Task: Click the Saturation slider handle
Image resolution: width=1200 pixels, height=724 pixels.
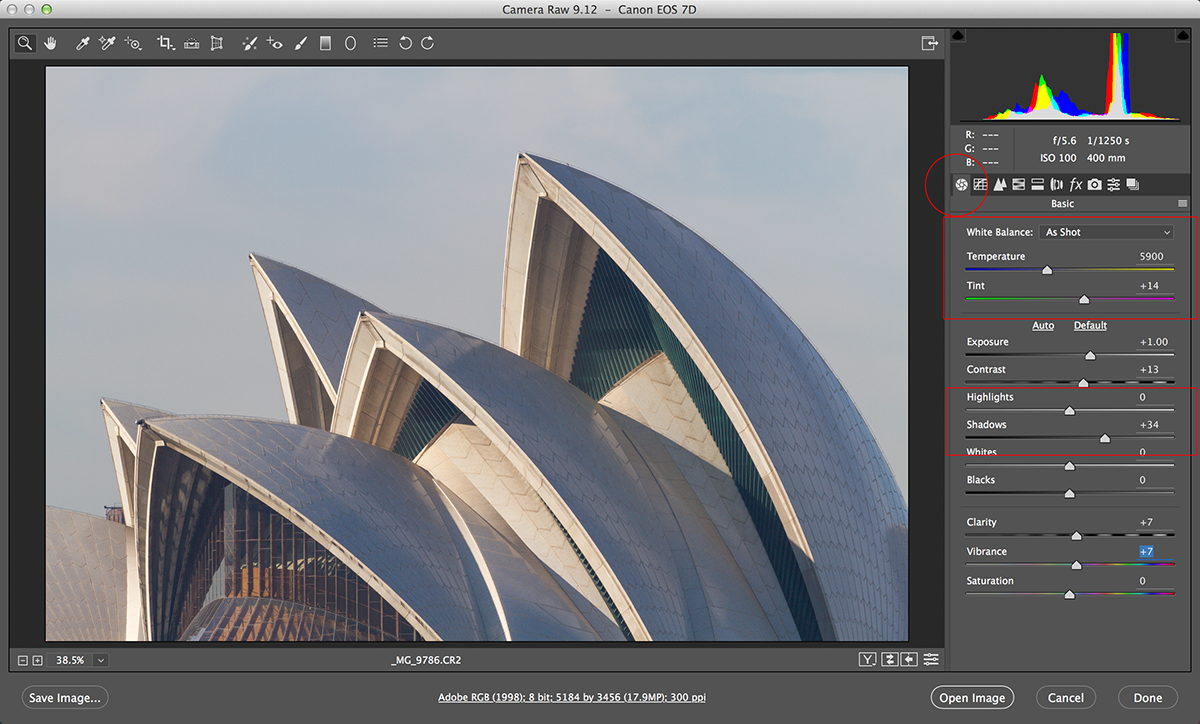Action: click(1069, 594)
